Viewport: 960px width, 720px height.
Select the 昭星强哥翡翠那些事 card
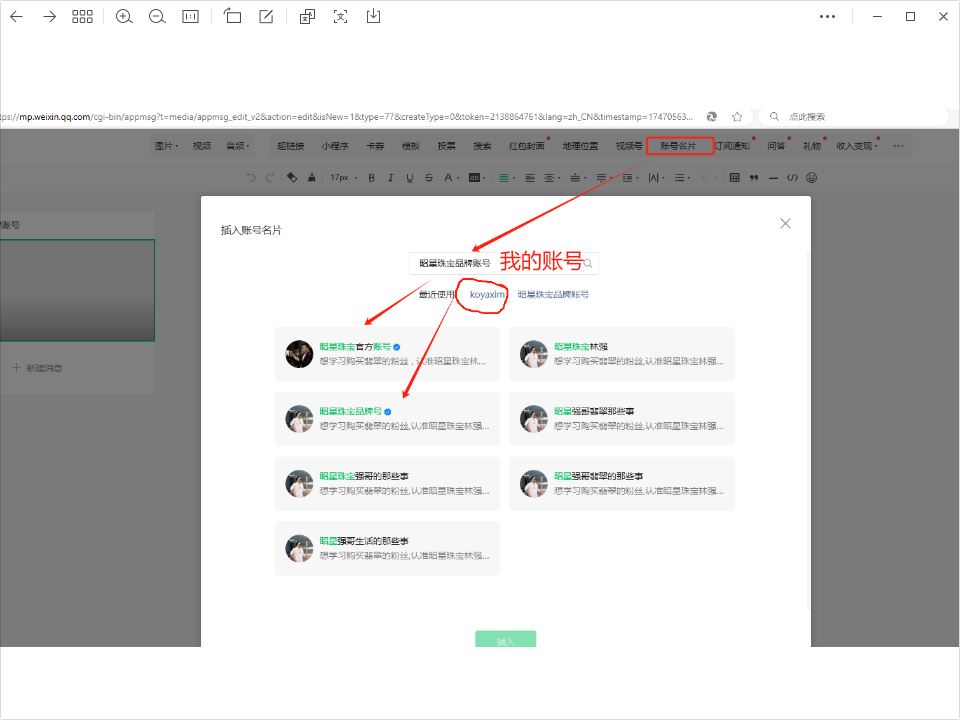coord(621,419)
